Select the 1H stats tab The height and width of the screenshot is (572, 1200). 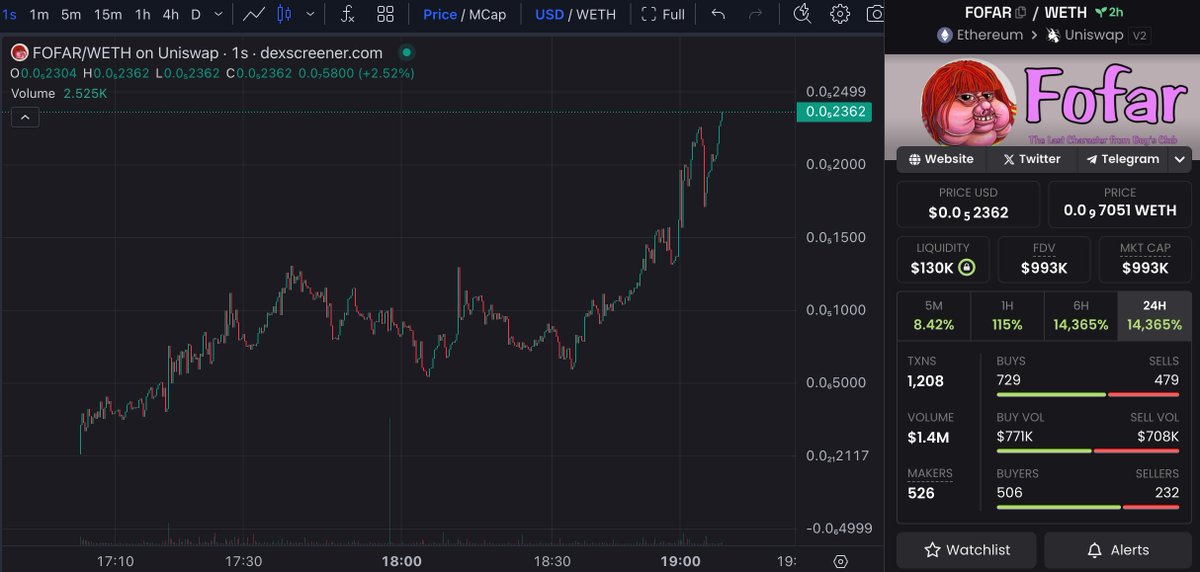point(1007,315)
